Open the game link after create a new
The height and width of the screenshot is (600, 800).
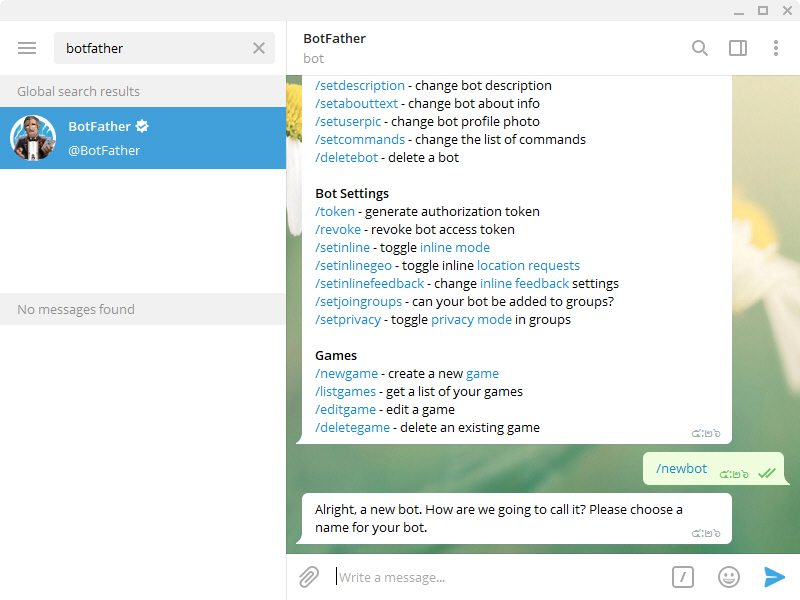[482, 374]
